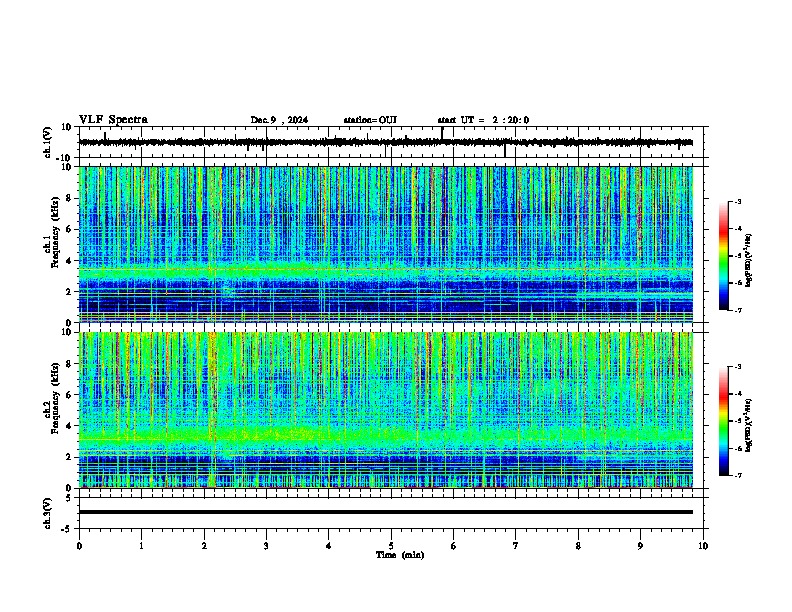Click the ch.2 spectrogram color scale bar
The width and height of the screenshot is (792, 612).
click(x=724, y=421)
